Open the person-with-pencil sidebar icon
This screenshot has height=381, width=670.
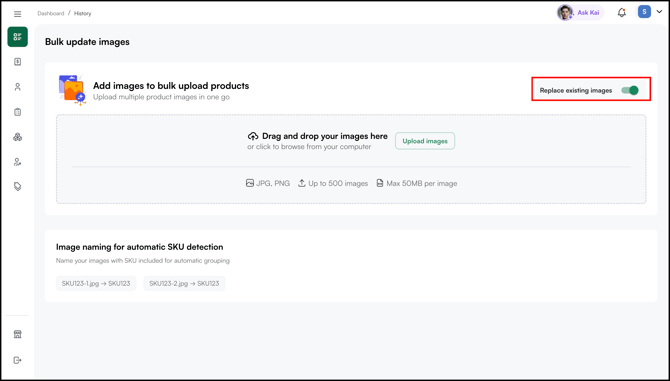coord(18,162)
